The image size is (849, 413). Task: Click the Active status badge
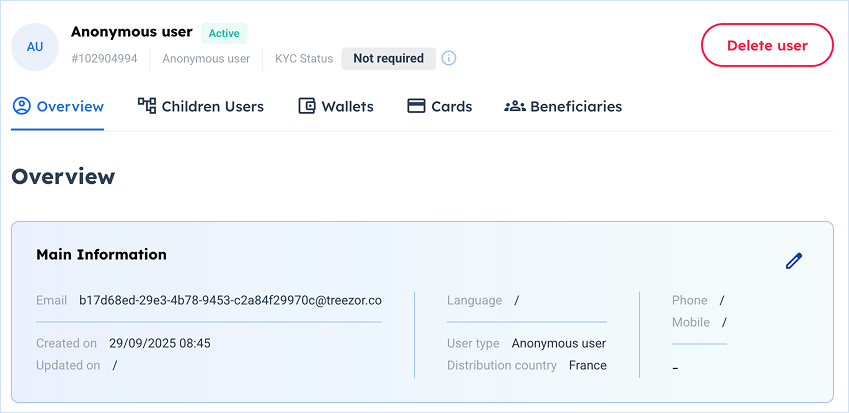point(224,33)
